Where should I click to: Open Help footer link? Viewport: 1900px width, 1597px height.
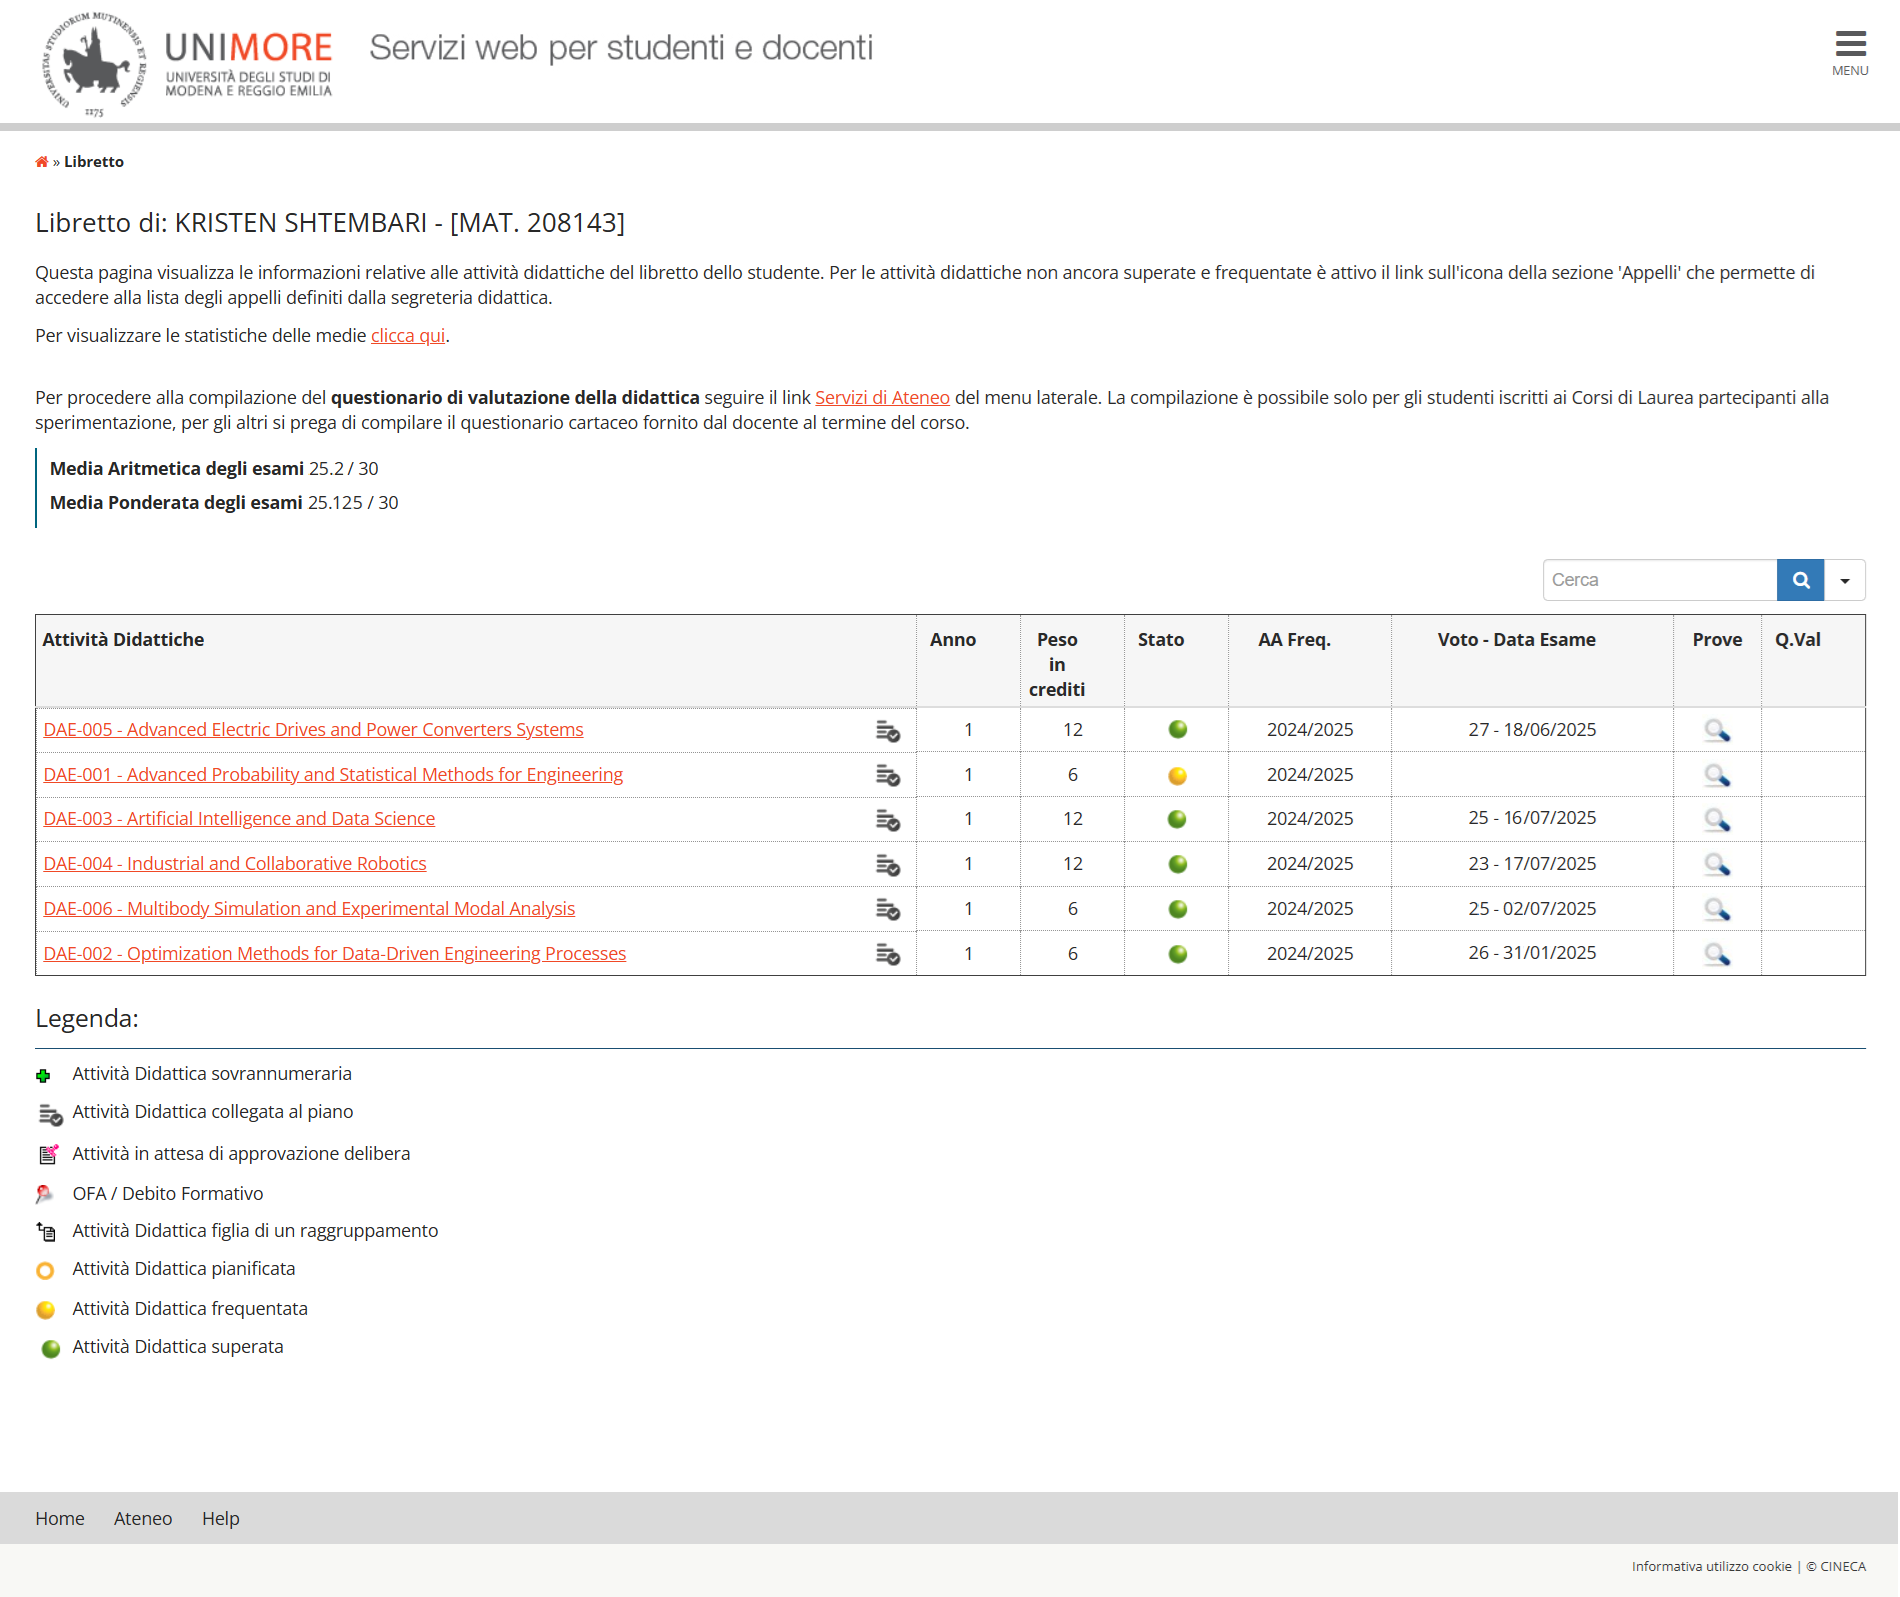point(221,1519)
